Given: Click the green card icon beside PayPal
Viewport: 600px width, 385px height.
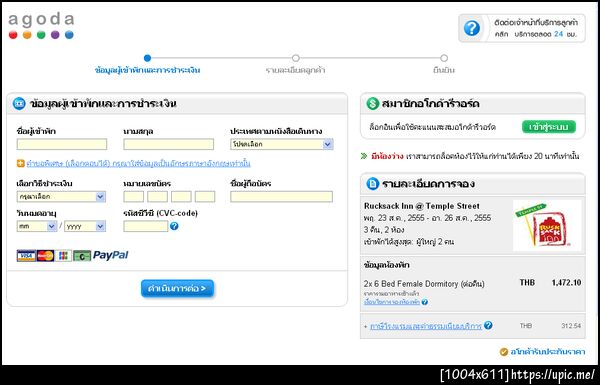Looking at the screenshot, I should (82, 256).
